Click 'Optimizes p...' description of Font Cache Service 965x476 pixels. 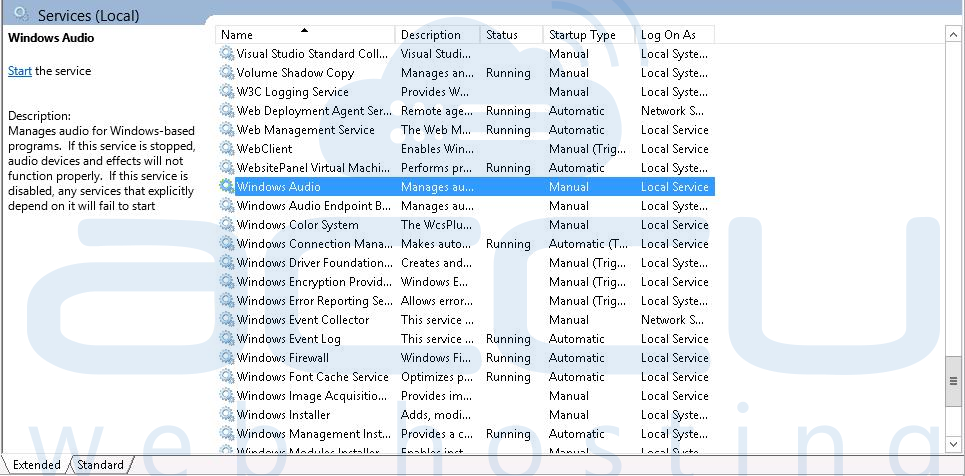click(436, 377)
